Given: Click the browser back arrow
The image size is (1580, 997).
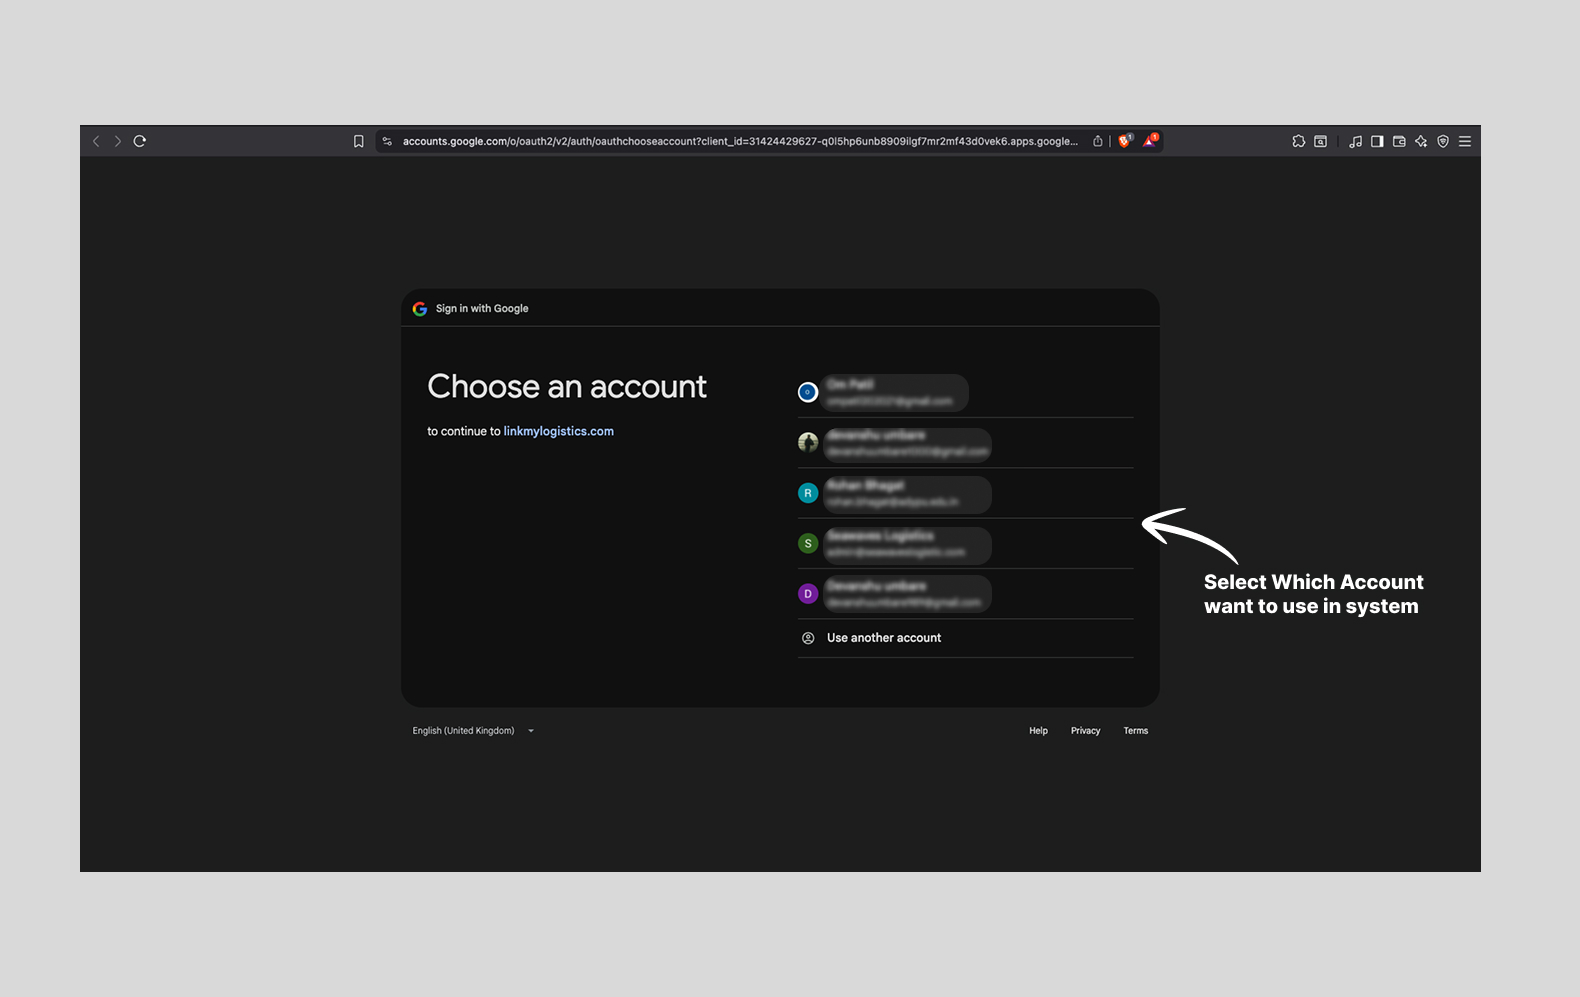Looking at the screenshot, I should tap(96, 141).
